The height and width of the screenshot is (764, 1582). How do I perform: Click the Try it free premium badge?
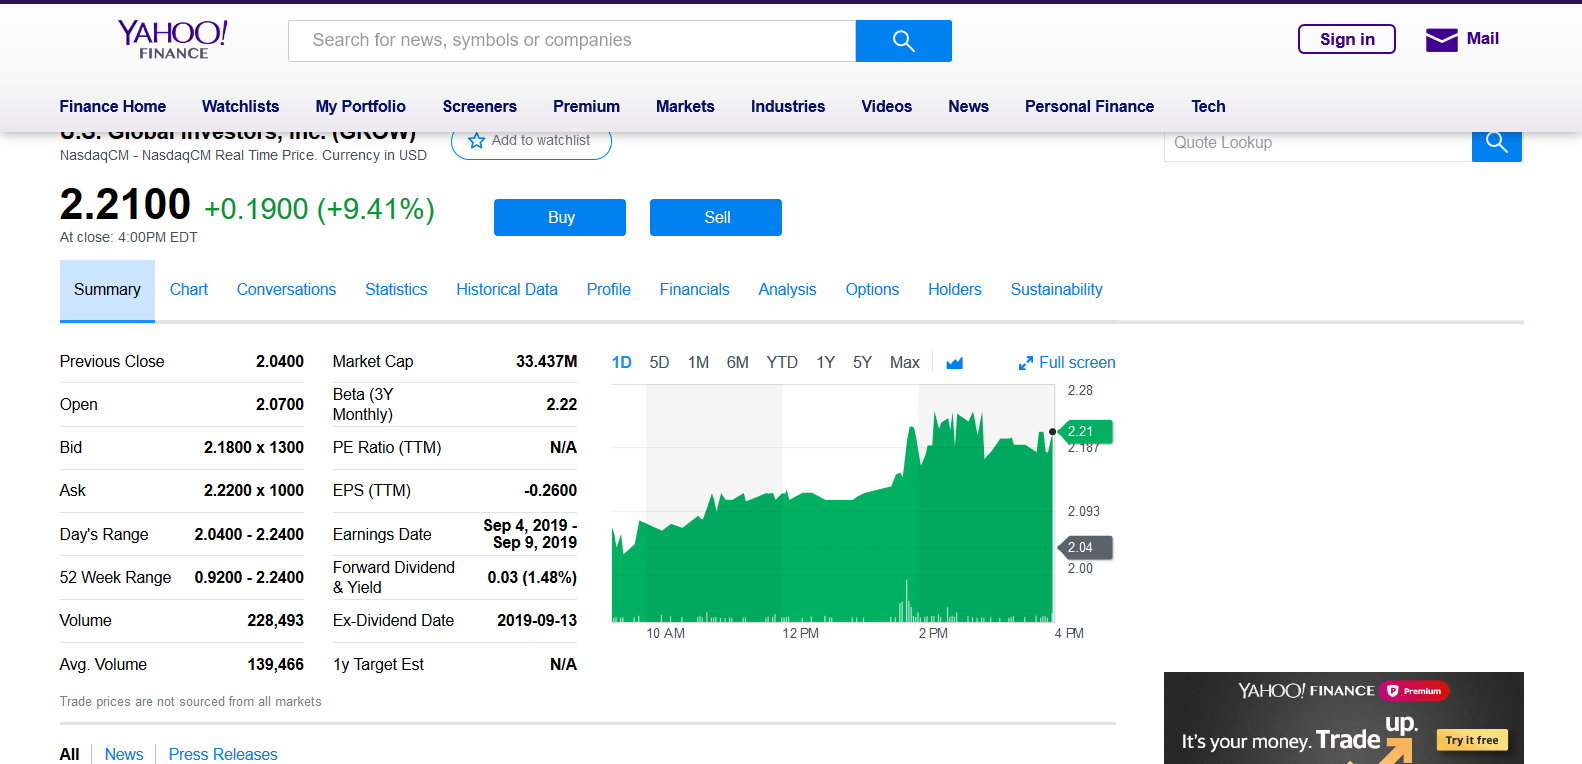[1472, 740]
